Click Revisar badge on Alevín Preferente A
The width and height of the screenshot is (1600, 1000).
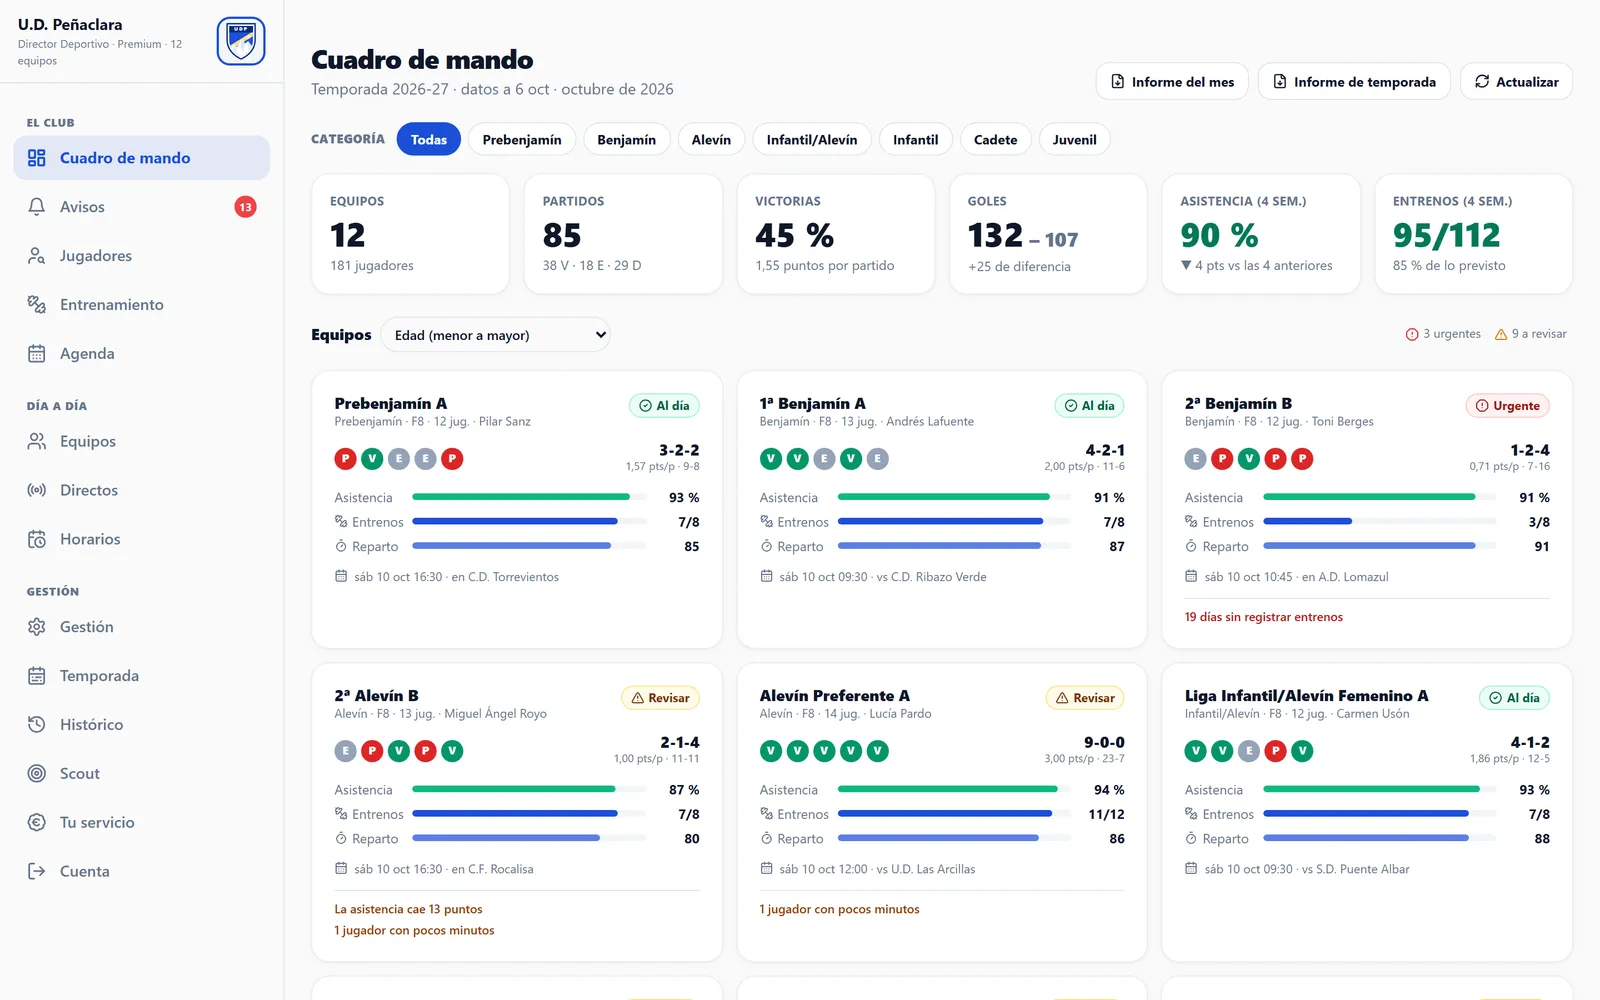pyautogui.click(x=1085, y=698)
